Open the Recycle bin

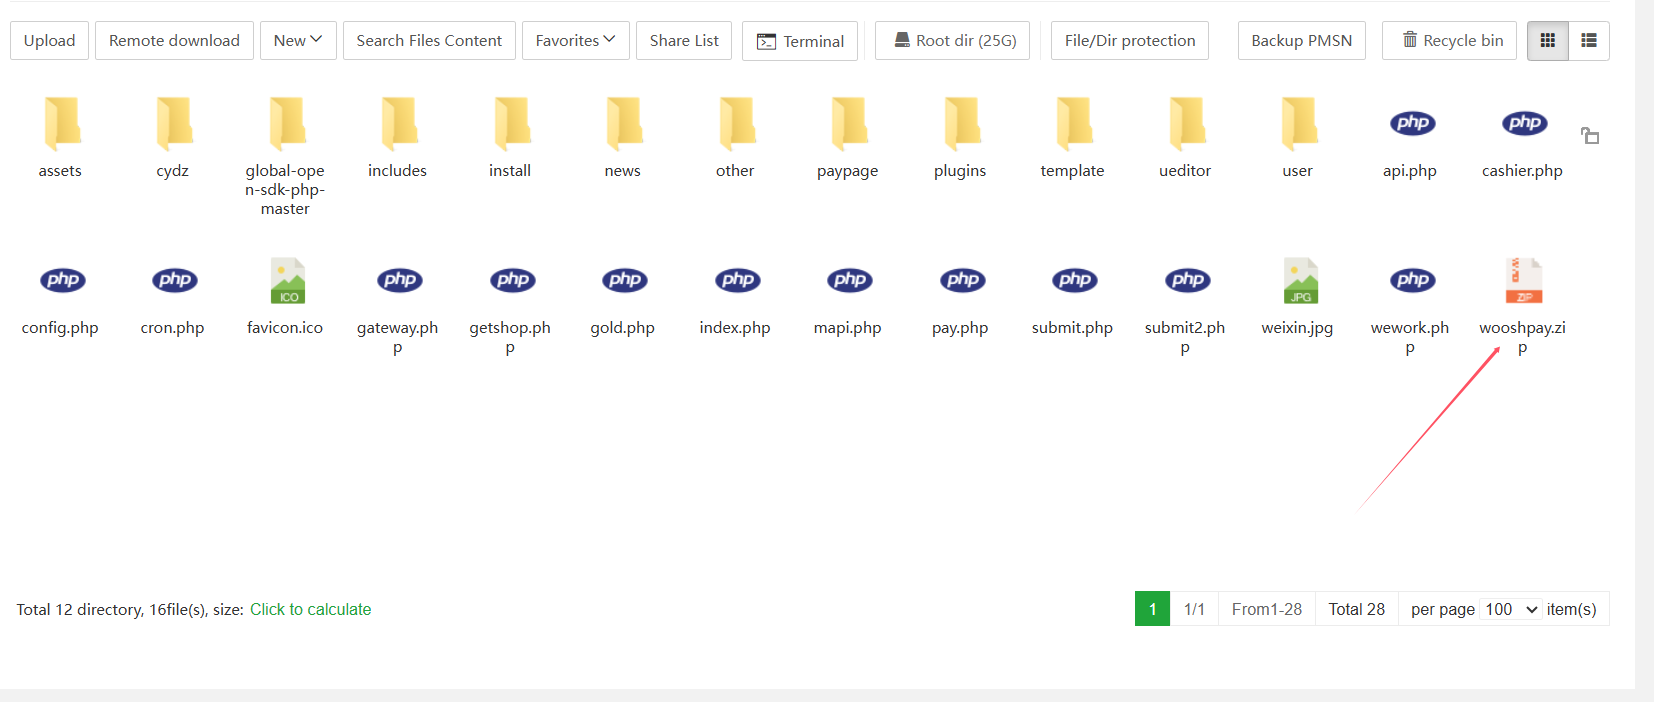[x=1449, y=41]
